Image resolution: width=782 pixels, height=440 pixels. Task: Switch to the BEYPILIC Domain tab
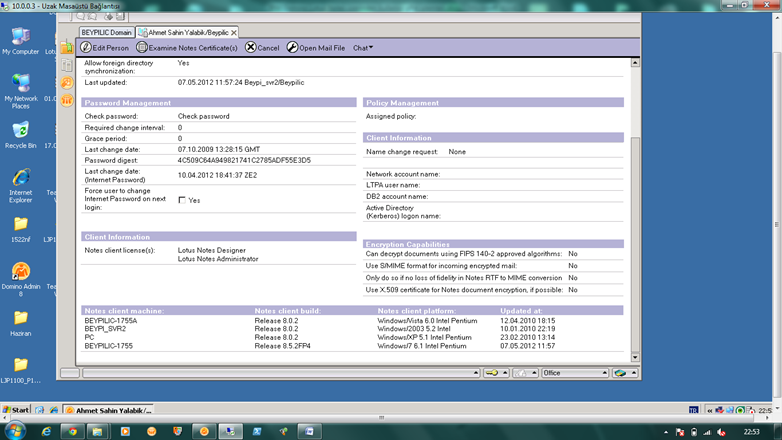(x=106, y=32)
